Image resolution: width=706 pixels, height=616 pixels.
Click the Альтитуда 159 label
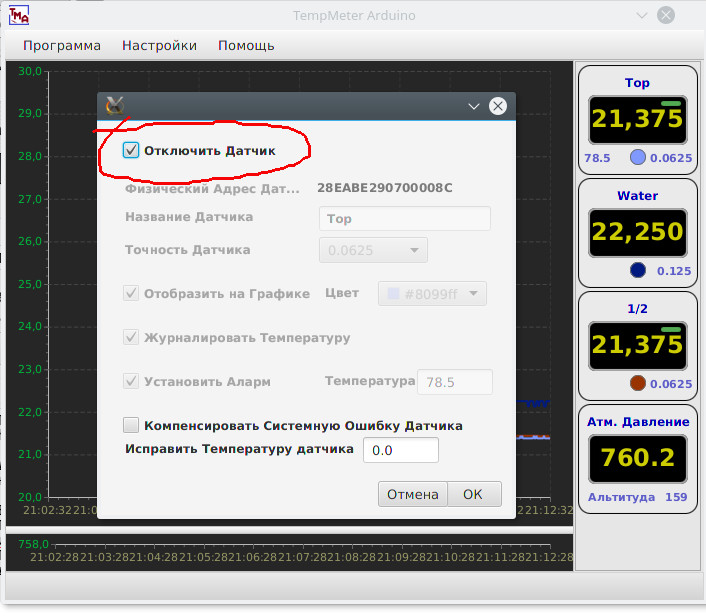[x=638, y=497]
